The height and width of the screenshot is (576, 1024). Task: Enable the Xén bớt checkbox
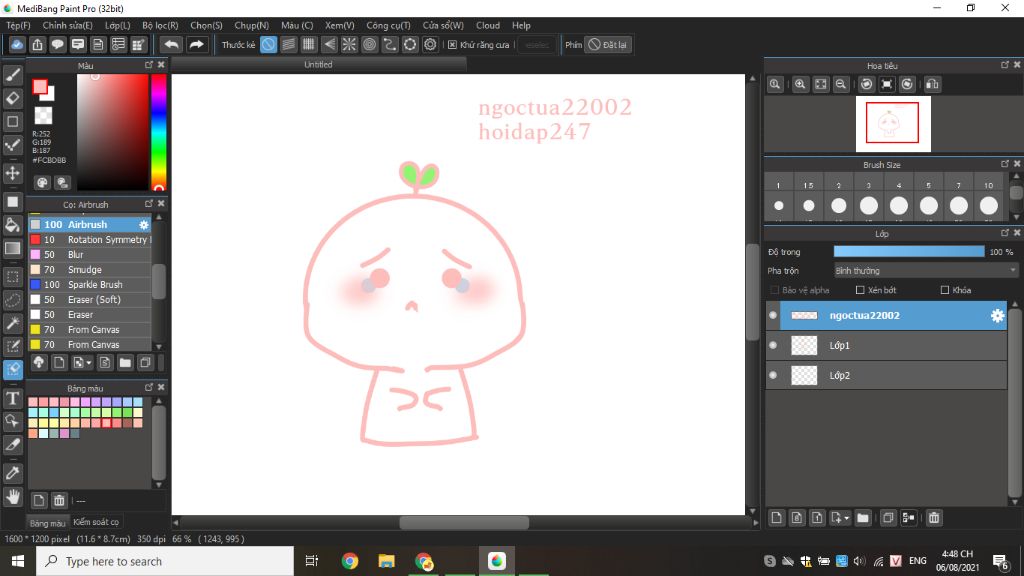(x=860, y=290)
